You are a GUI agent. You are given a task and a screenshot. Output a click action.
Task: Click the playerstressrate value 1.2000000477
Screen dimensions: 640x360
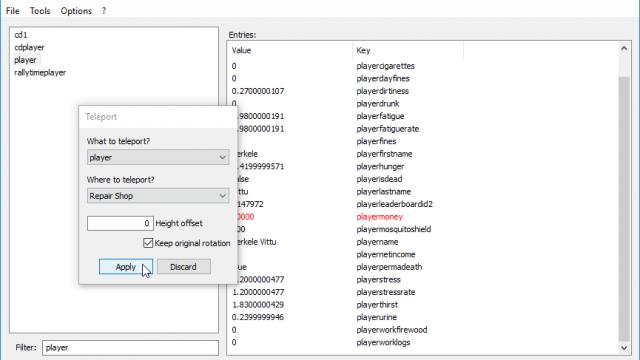258,292
